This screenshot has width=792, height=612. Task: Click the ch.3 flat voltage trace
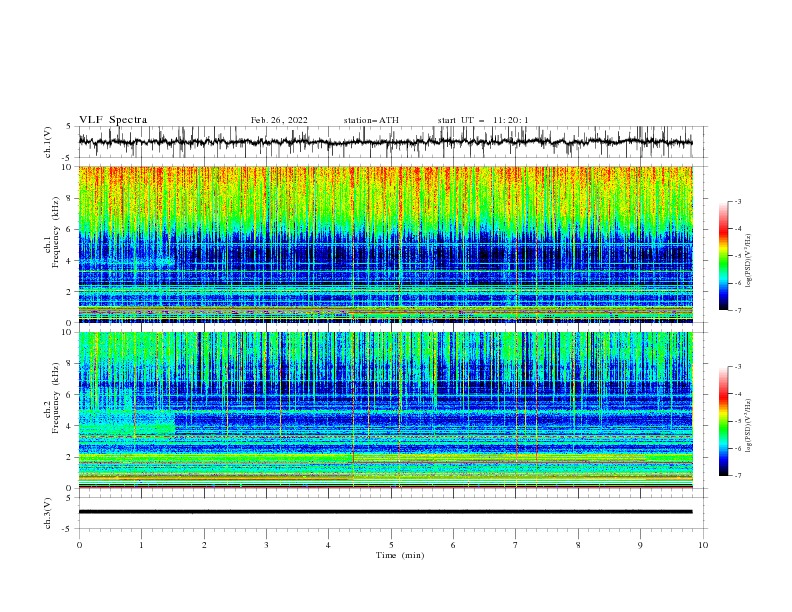385,512
